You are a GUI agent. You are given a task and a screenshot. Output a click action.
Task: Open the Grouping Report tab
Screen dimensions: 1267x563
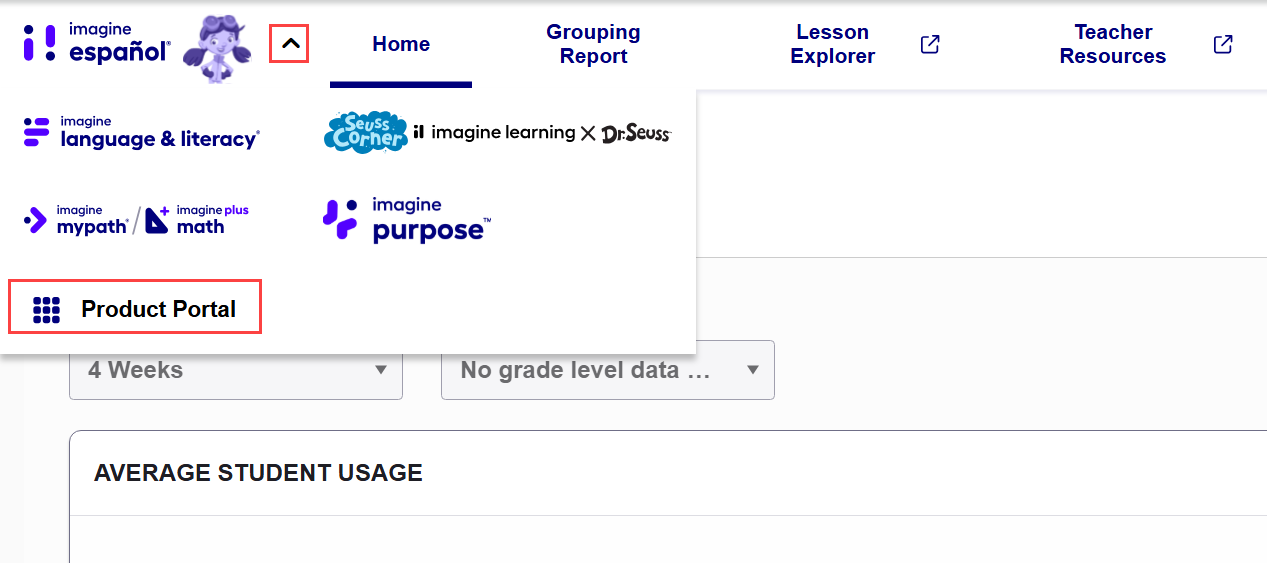593,45
